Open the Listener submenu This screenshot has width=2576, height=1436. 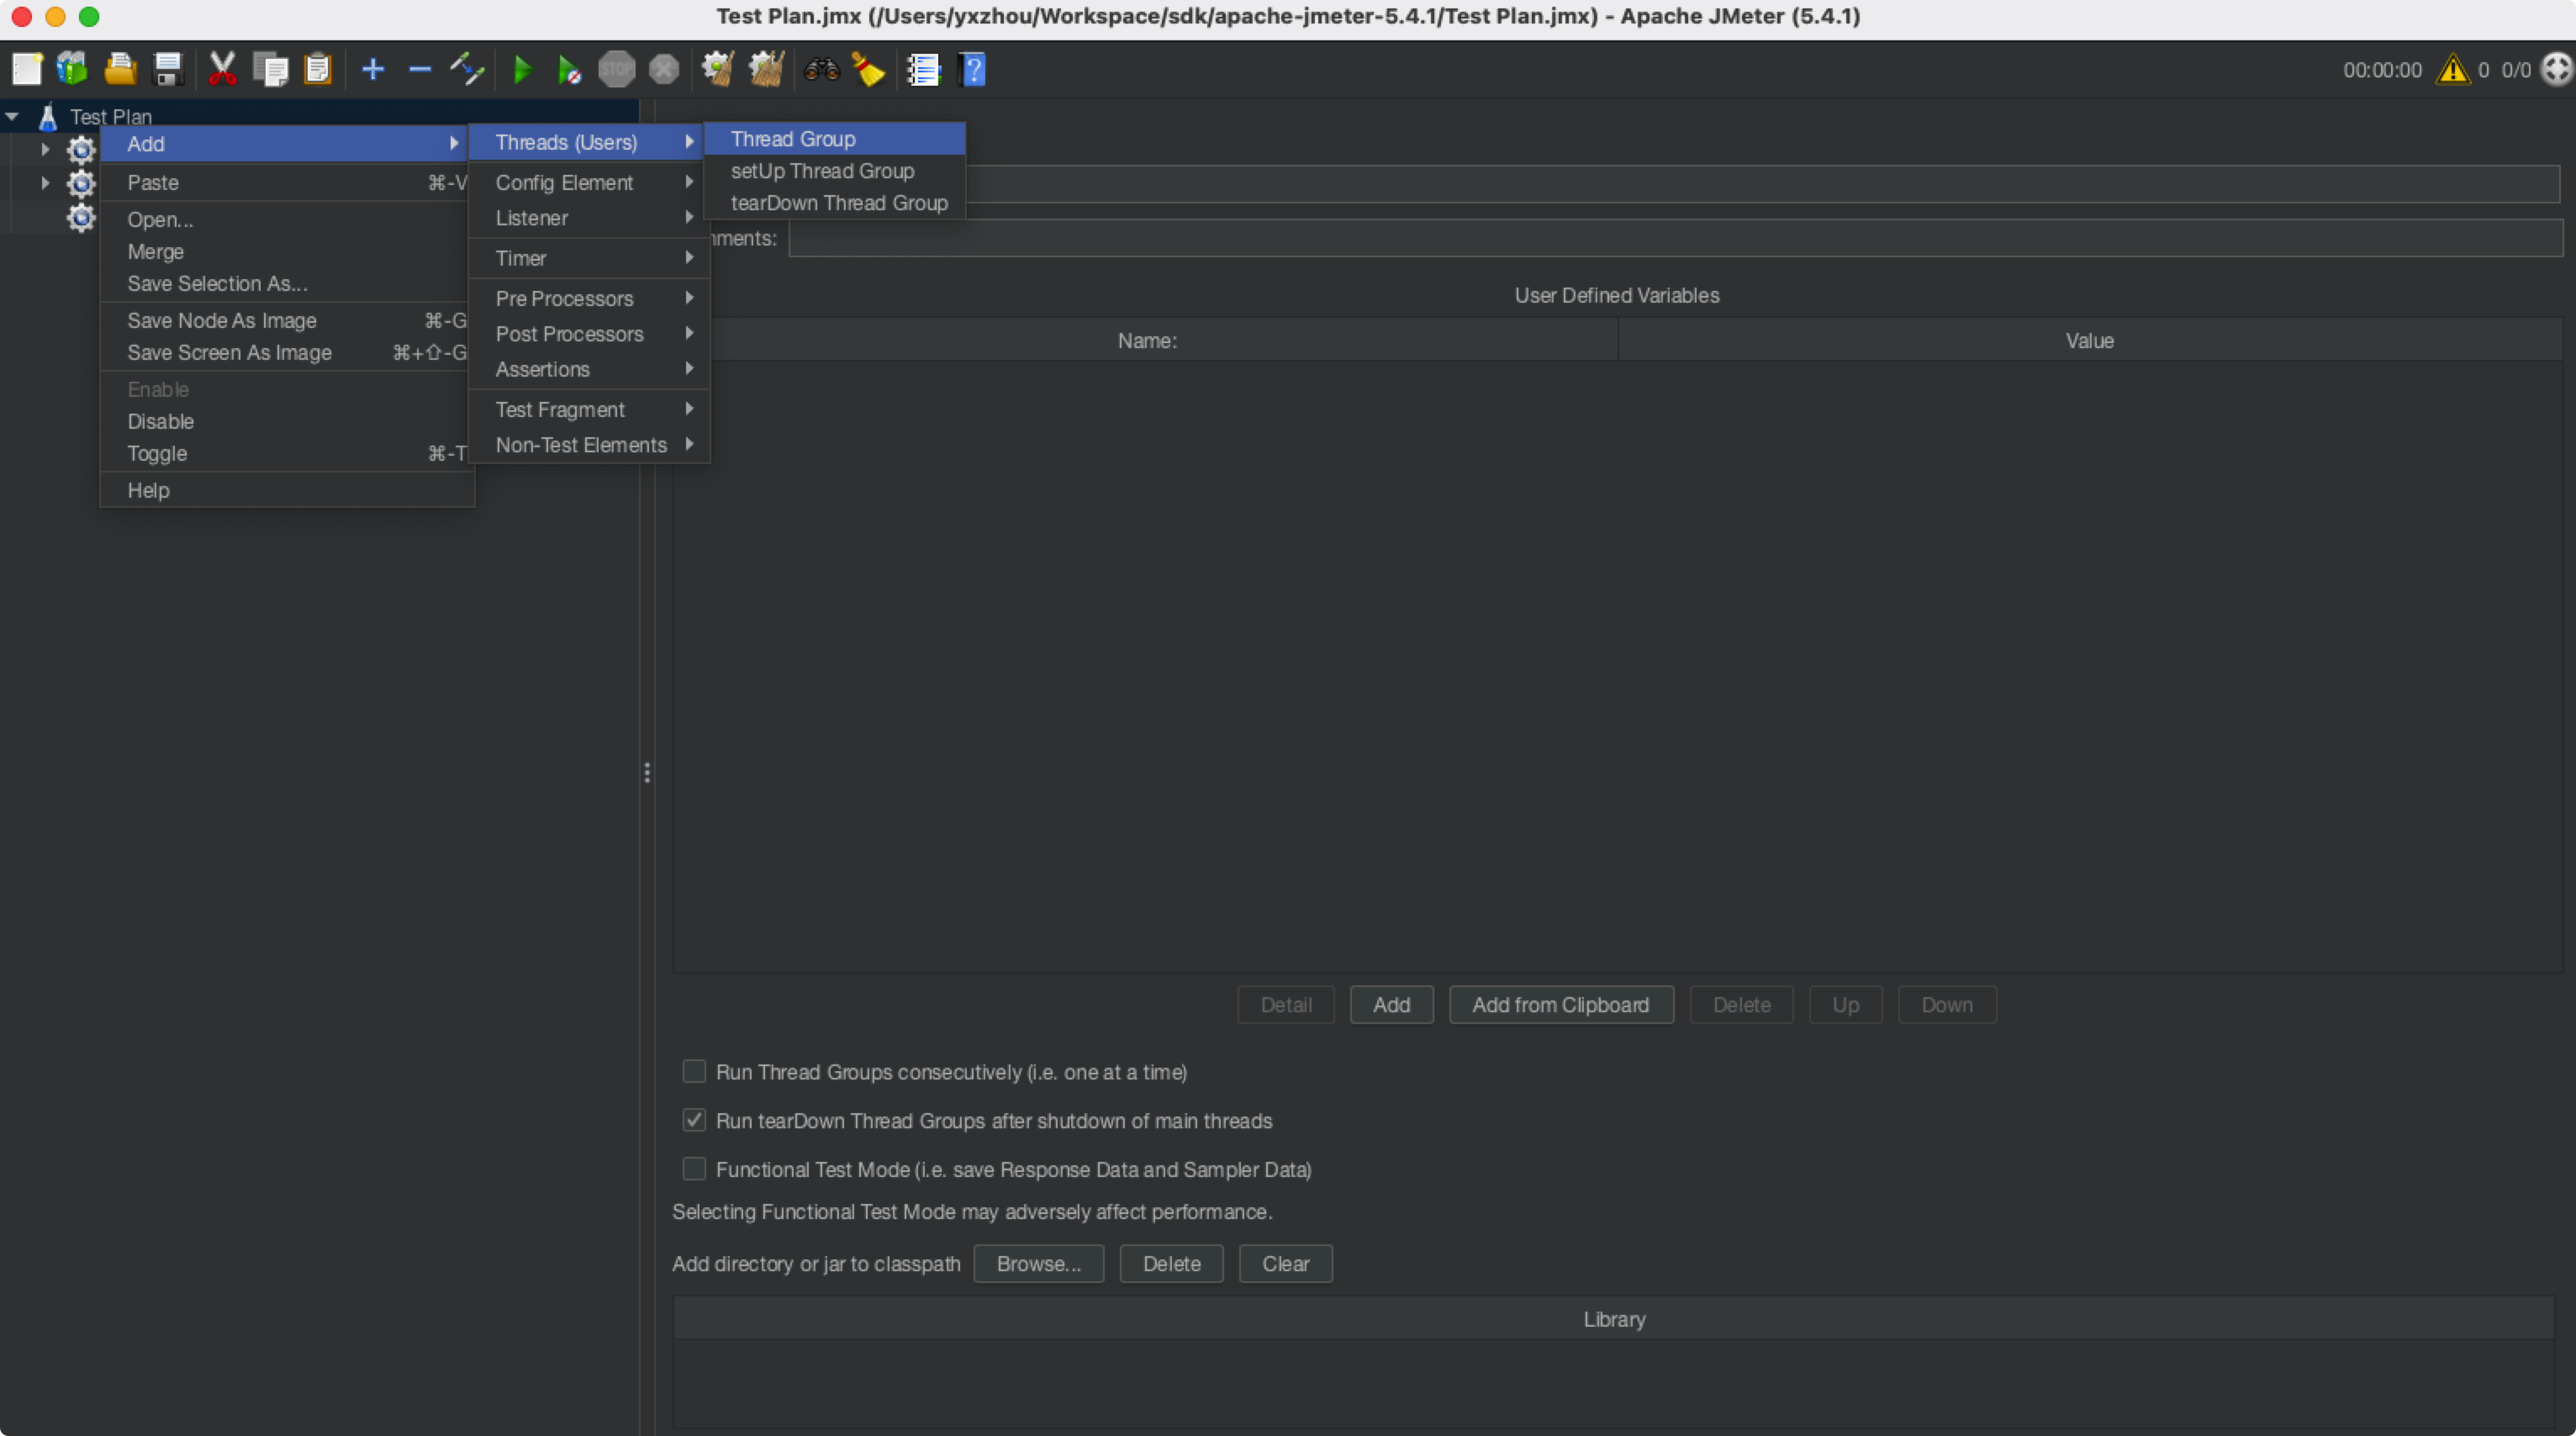pyautogui.click(x=589, y=217)
